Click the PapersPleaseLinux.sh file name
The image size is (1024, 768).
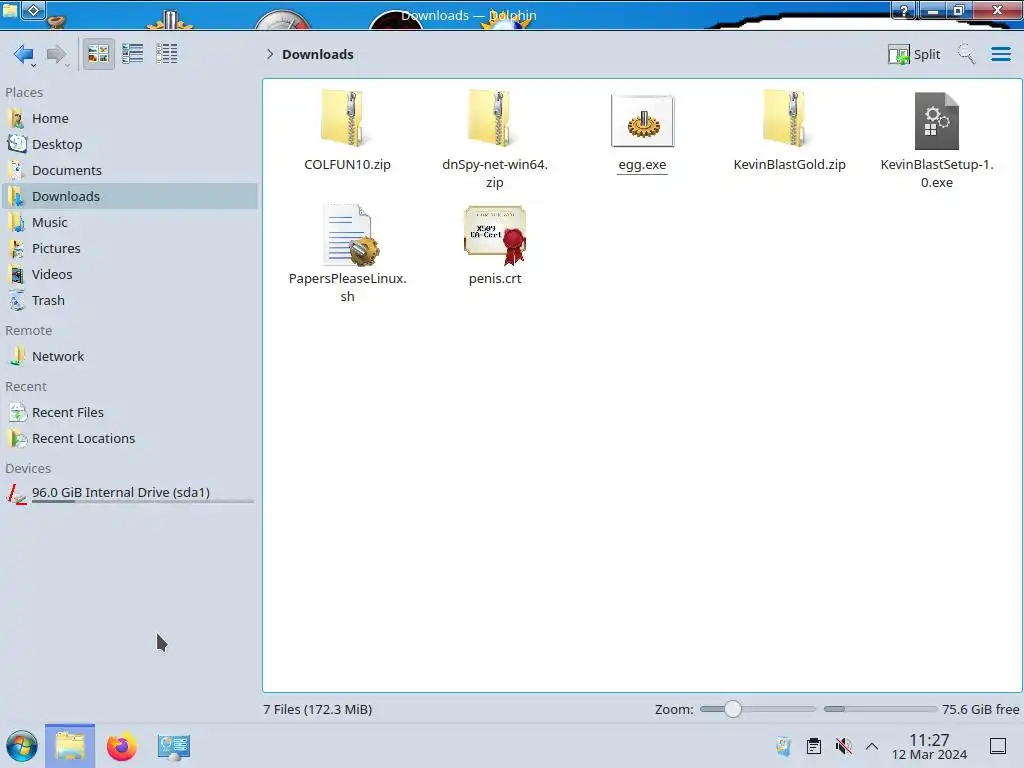347,287
